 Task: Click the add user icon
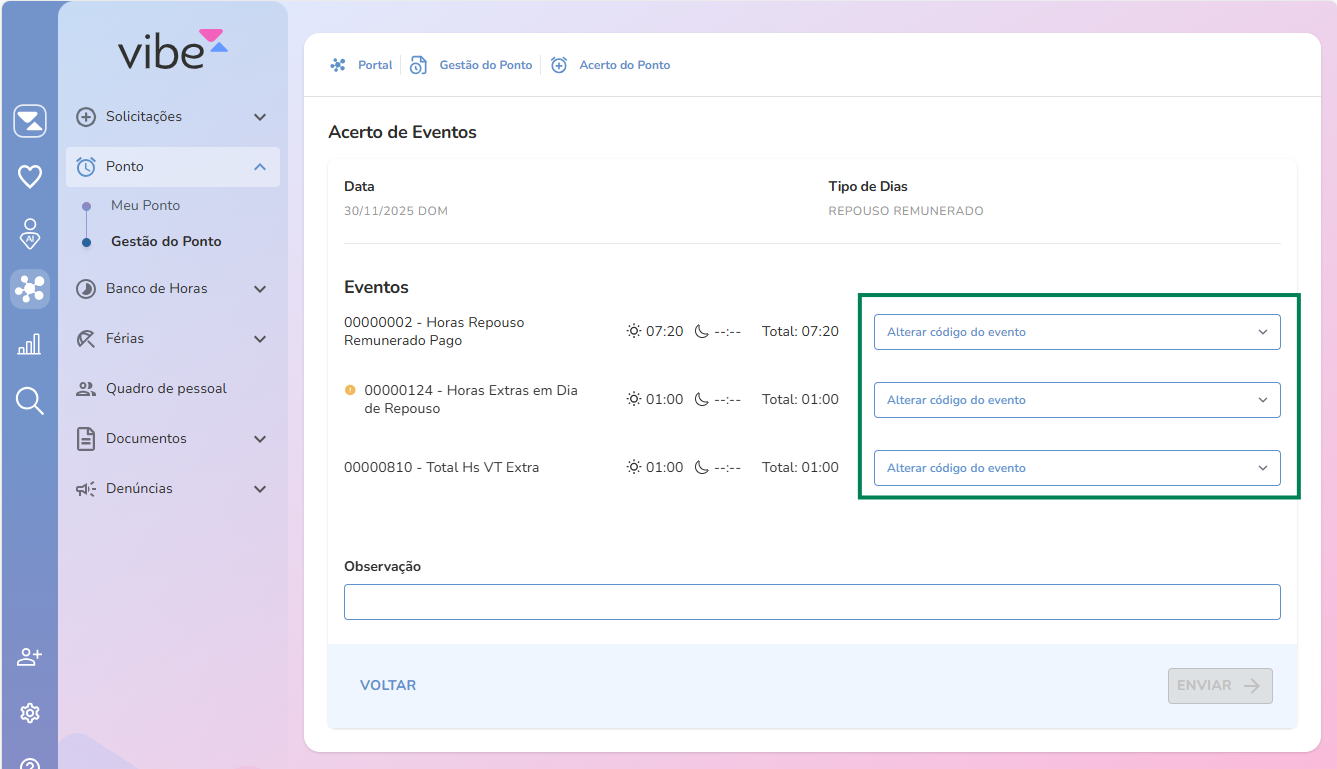click(30, 657)
